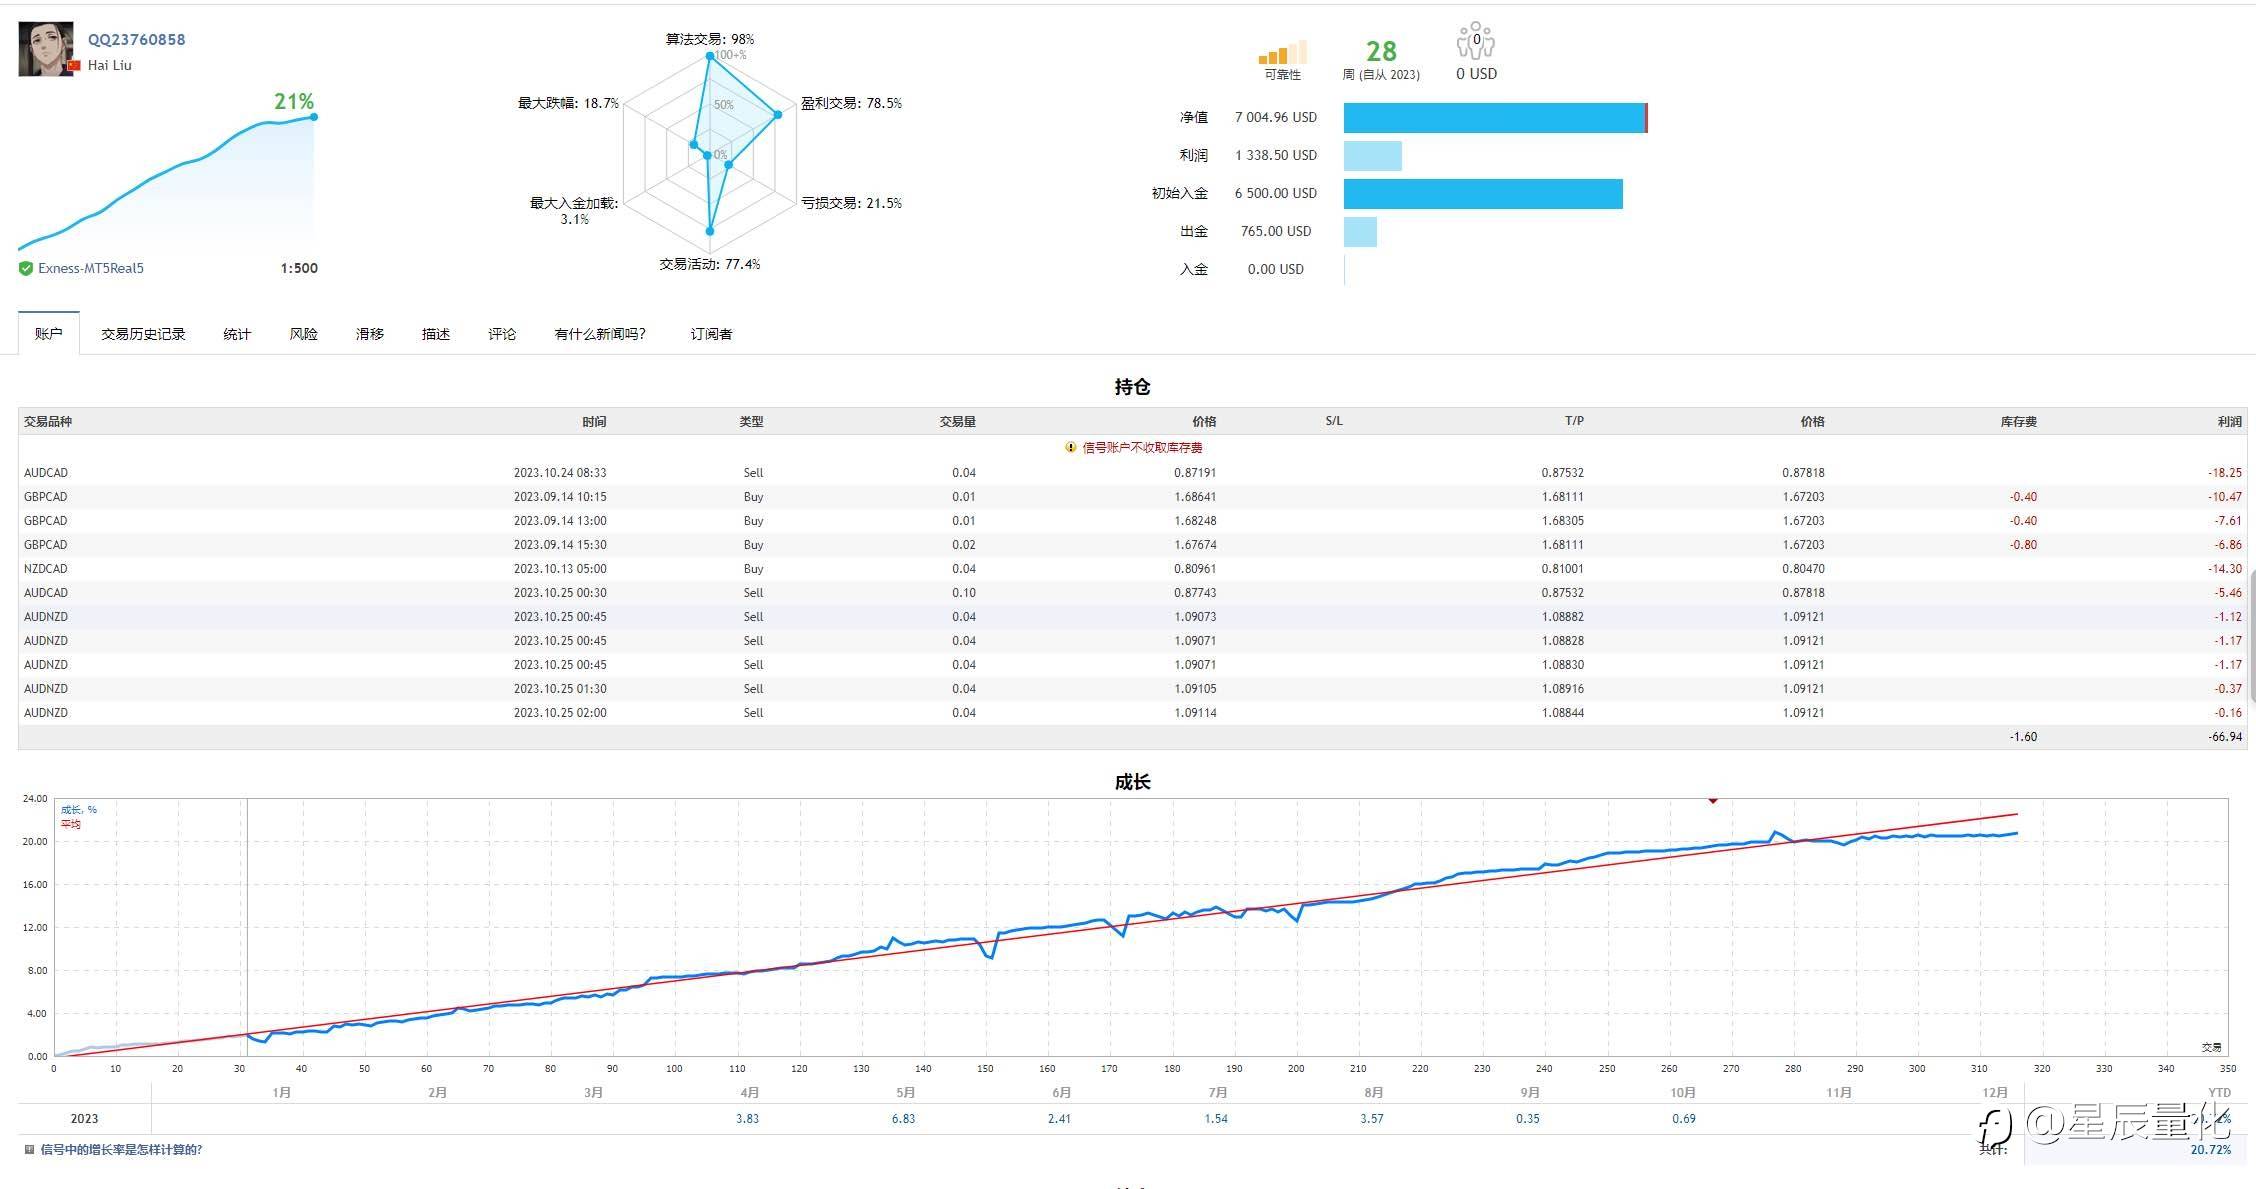The height and width of the screenshot is (1189, 2256).
Task: Click the China flag icon
Action: pyautogui.click(x=74, y=66)
